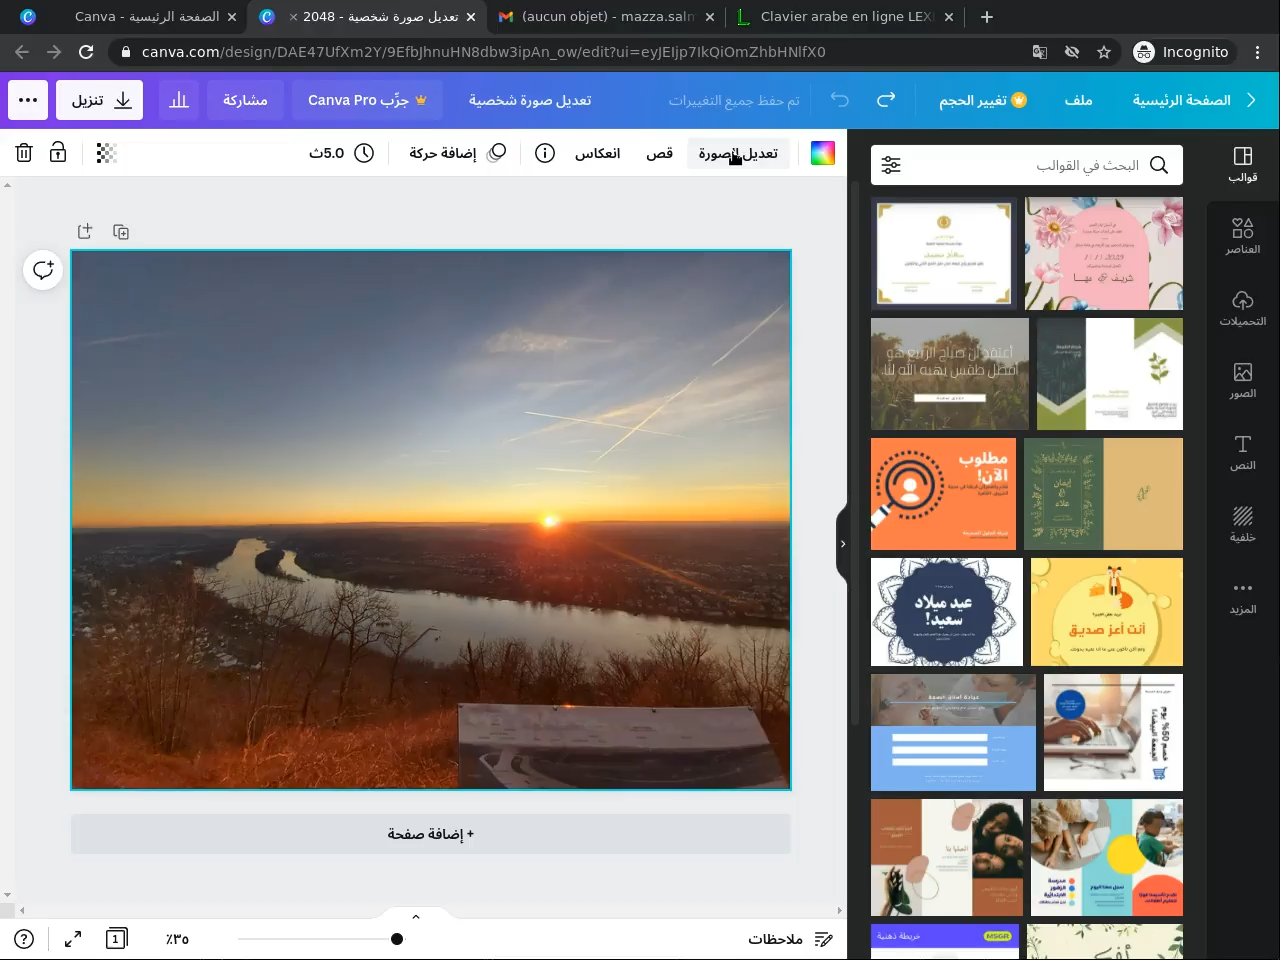Open the Resize (تغيير الحجم) menu
This screenshot has width=1280, height=960.
983,100
